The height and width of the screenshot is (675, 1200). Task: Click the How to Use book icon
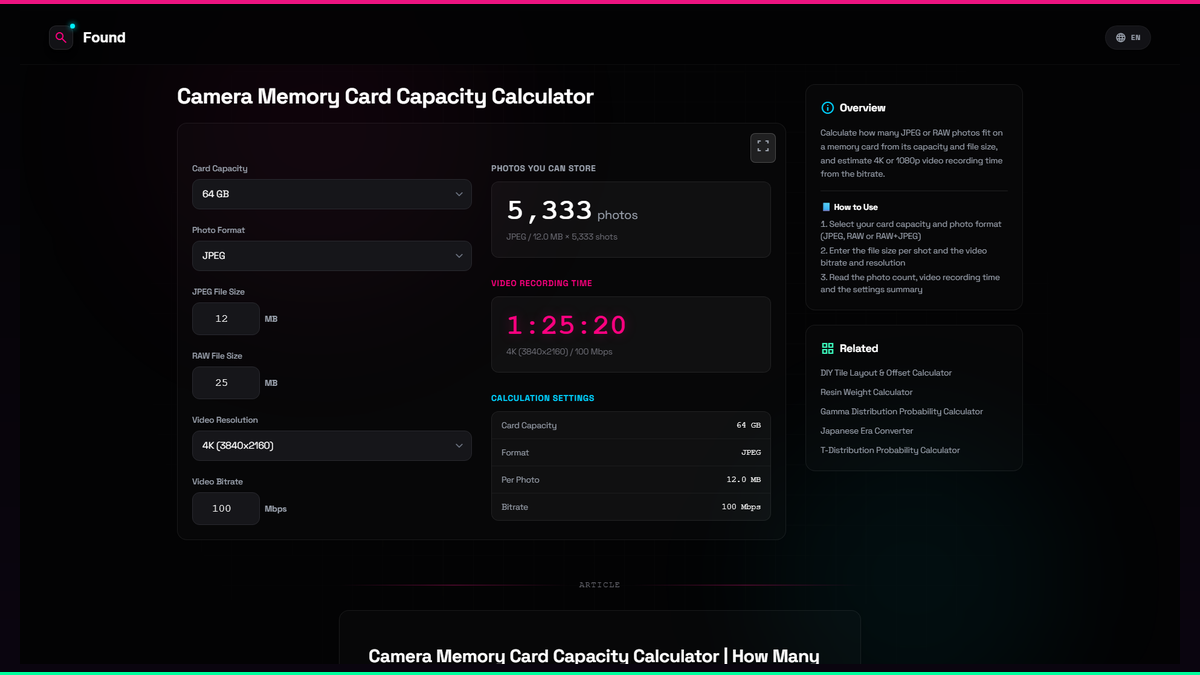point(826,207)
